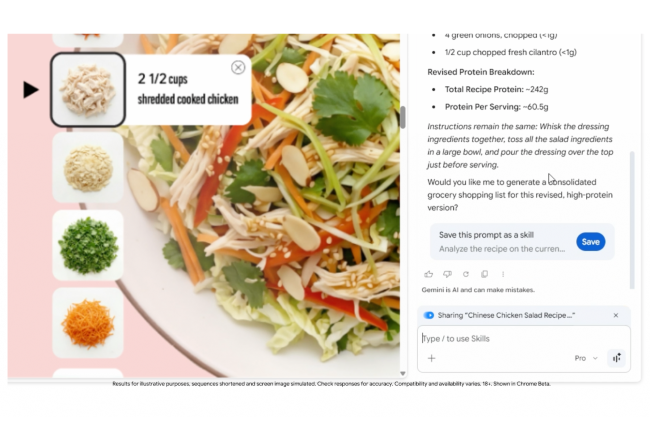Click the scroll down arrow on the recipe page

[x=403, y=373]
